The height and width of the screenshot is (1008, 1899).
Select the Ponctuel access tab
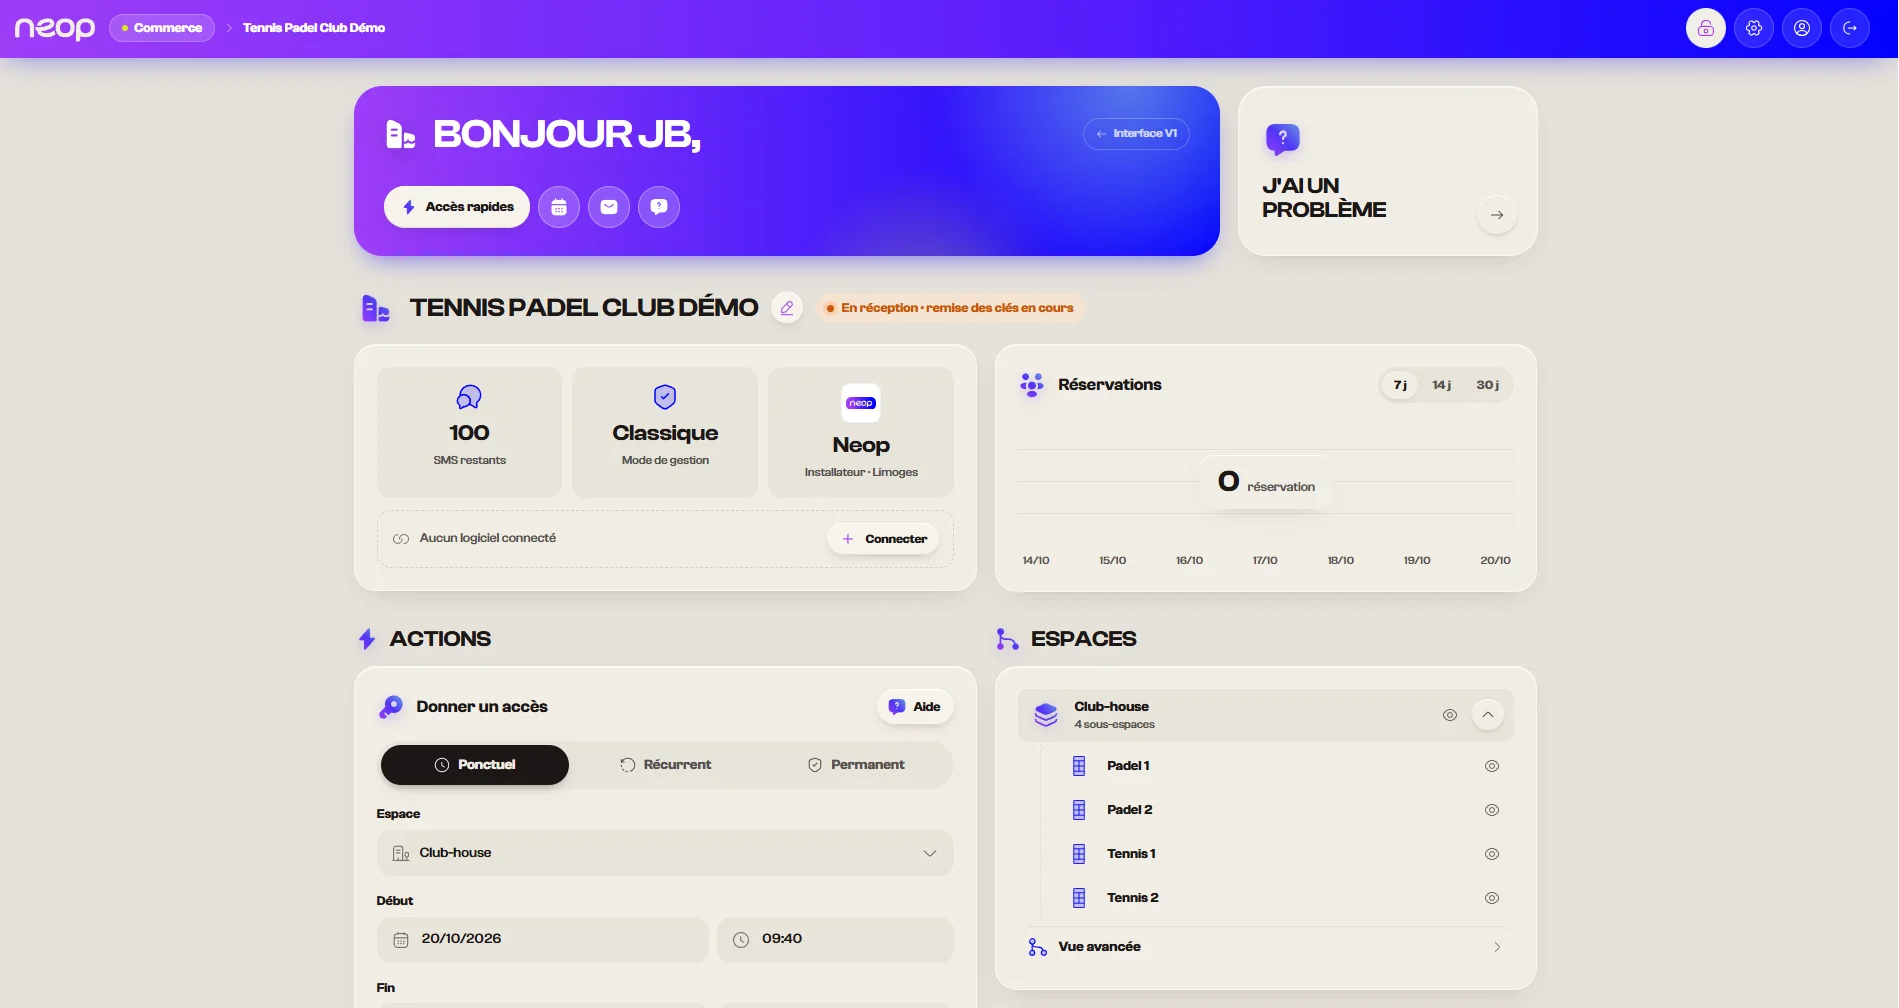point(475,765)
